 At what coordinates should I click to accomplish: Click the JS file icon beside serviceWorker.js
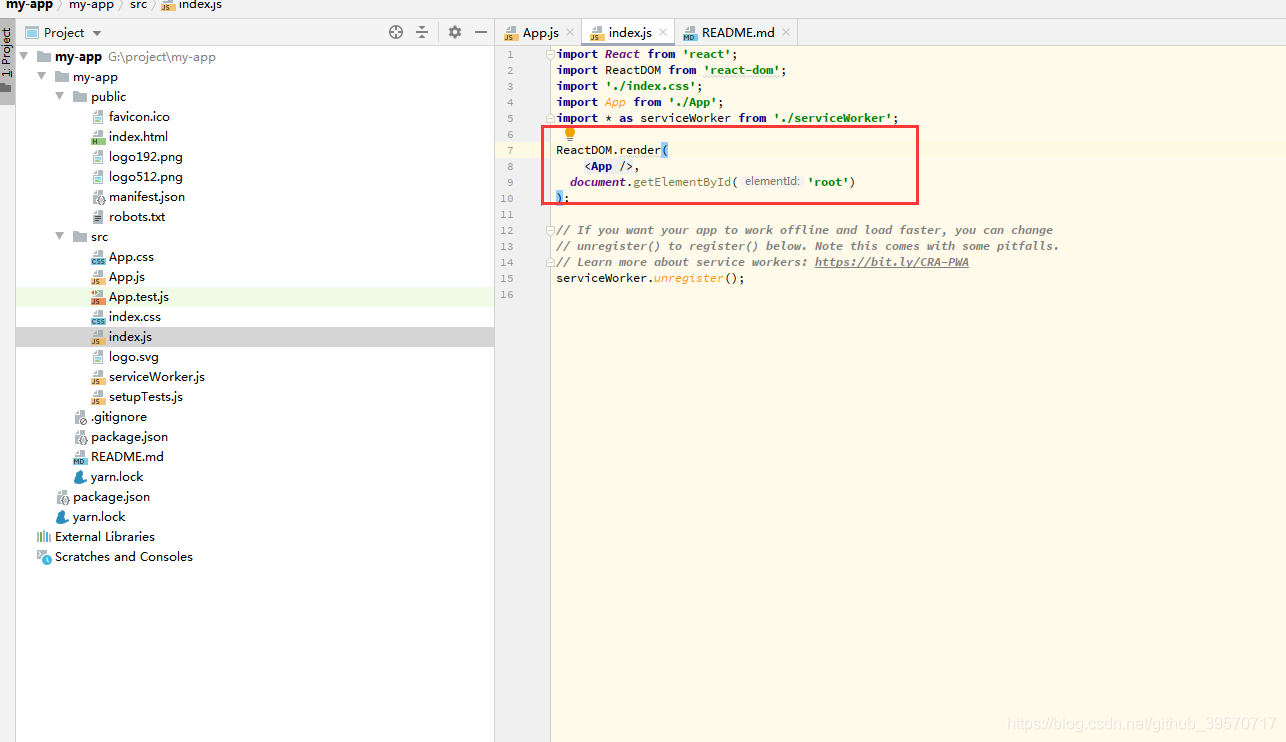100,377
